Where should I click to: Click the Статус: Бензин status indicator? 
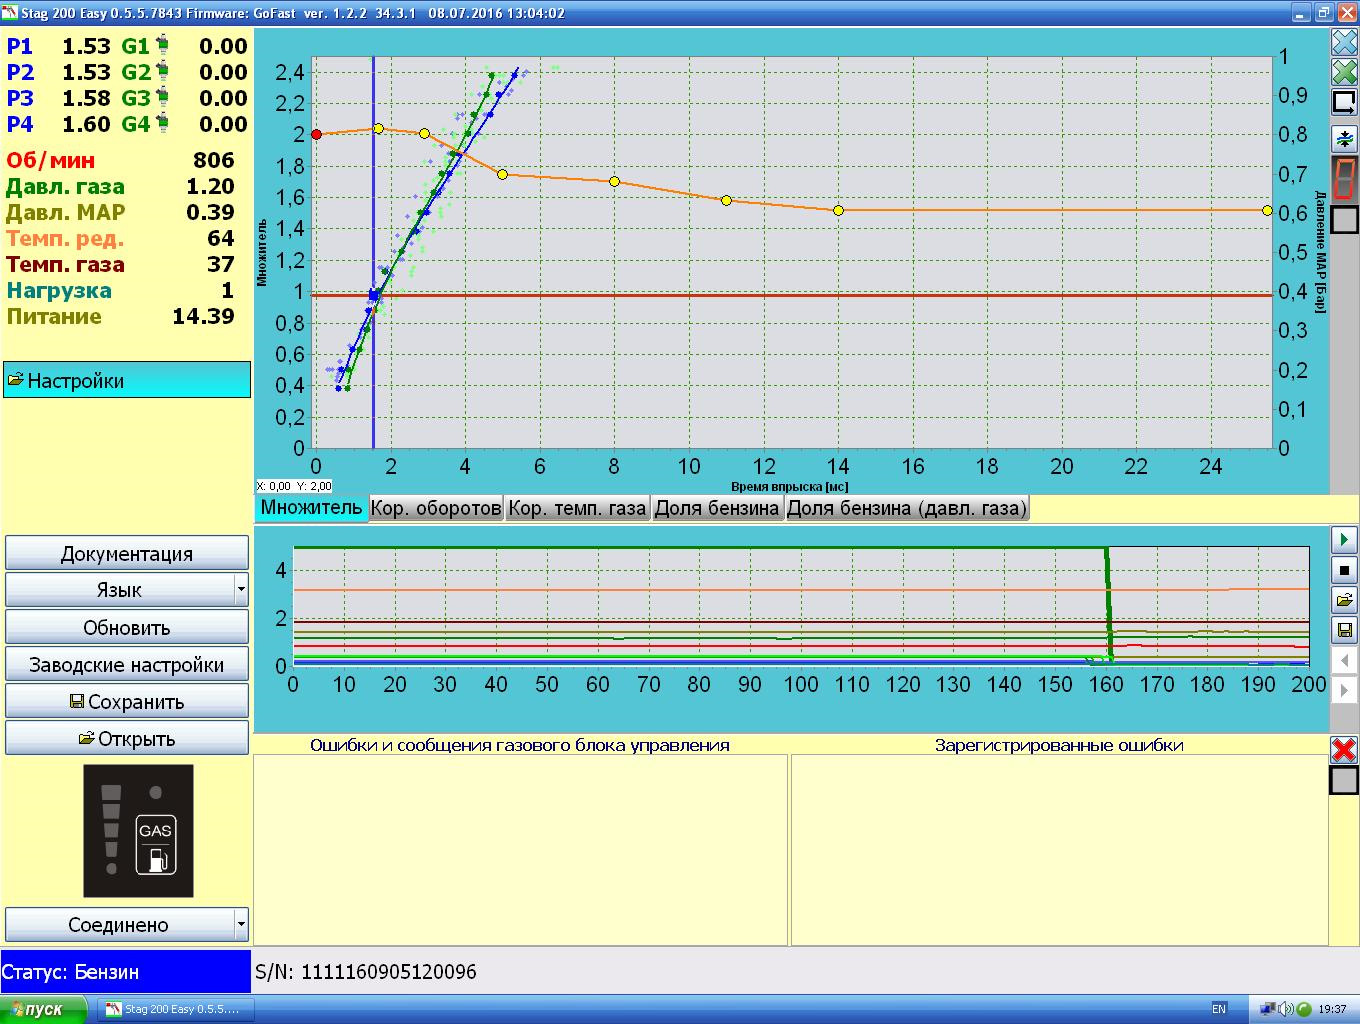point(126,971)
